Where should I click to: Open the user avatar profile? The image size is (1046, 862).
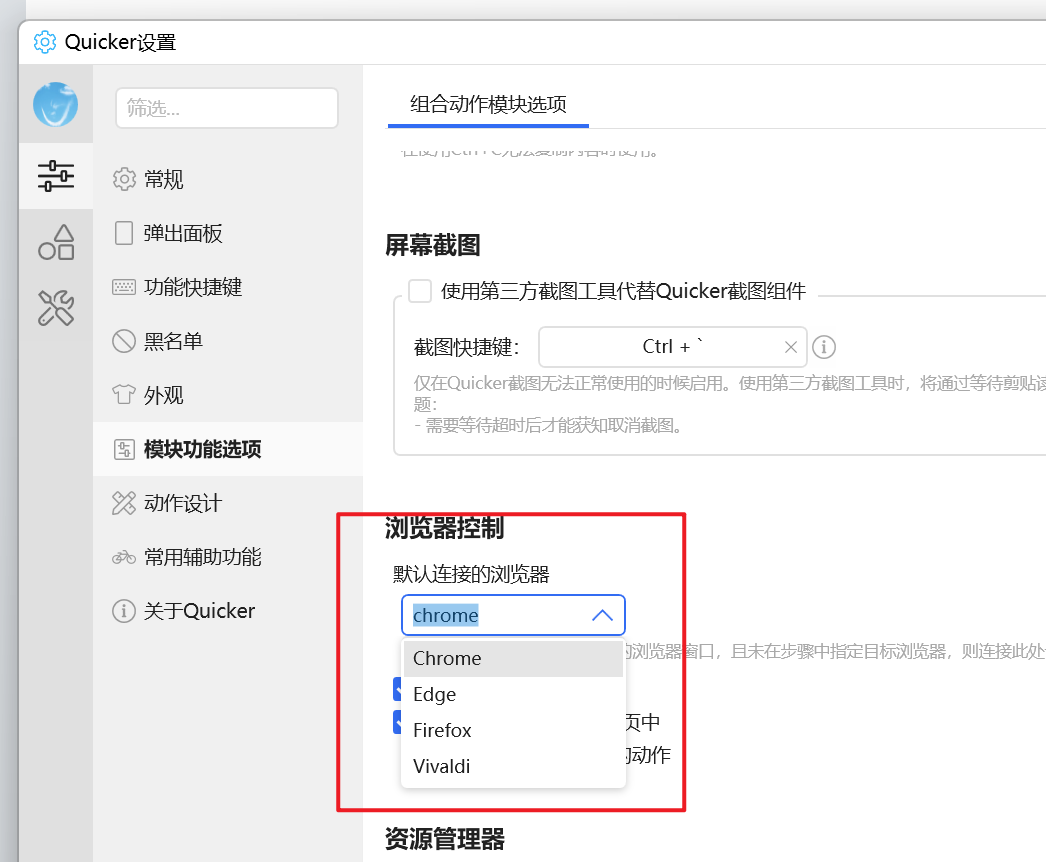pyautogui.click(x=55, y=105)
